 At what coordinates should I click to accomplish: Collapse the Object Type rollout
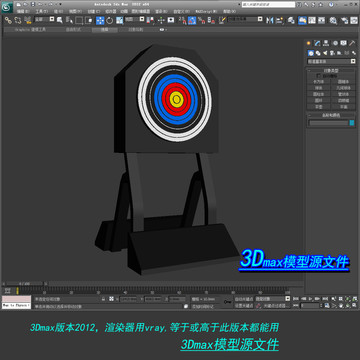pos(331,70)
